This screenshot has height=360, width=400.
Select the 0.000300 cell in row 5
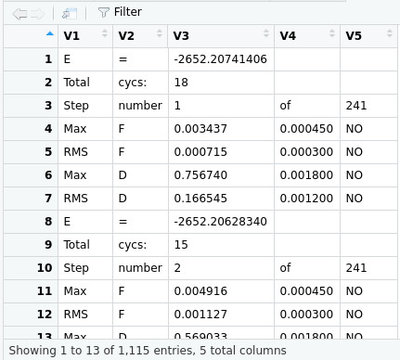tap(307, 152)
